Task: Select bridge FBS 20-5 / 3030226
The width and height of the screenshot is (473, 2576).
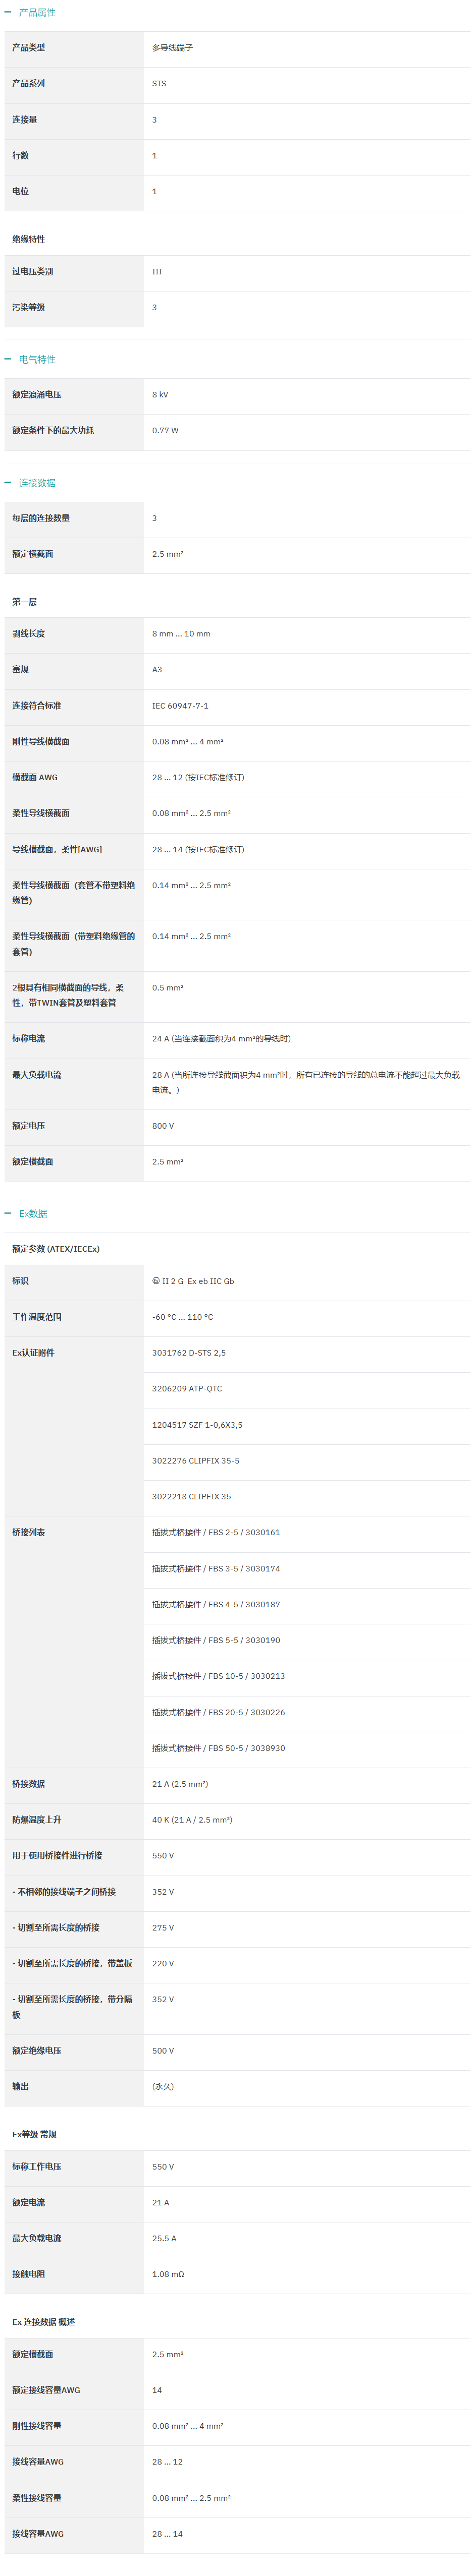Action: coord(218,1713)
